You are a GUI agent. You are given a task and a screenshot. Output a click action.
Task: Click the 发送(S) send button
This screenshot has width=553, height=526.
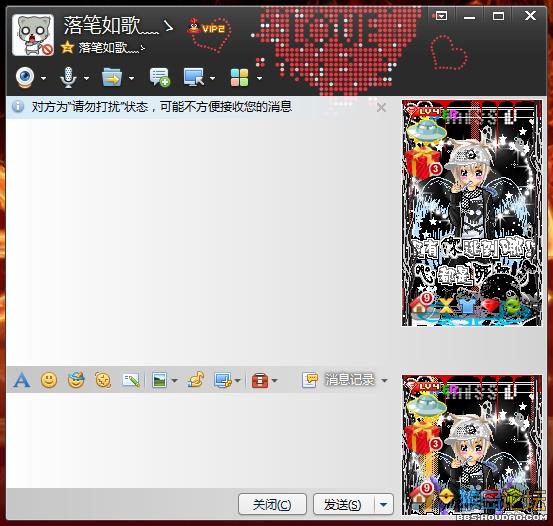pyautogui.click(x=343, y=504)
